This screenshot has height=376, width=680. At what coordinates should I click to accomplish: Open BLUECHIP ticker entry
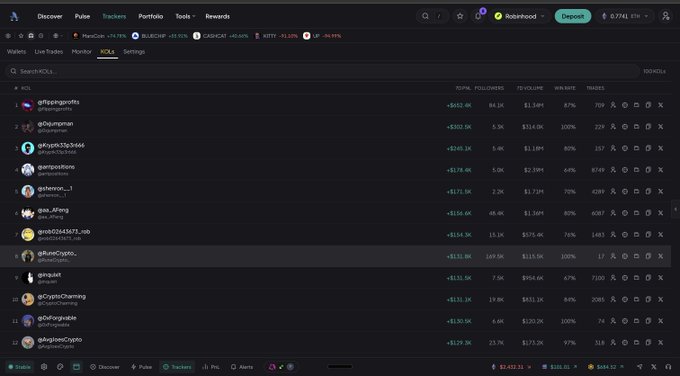(x=160, y=36)
